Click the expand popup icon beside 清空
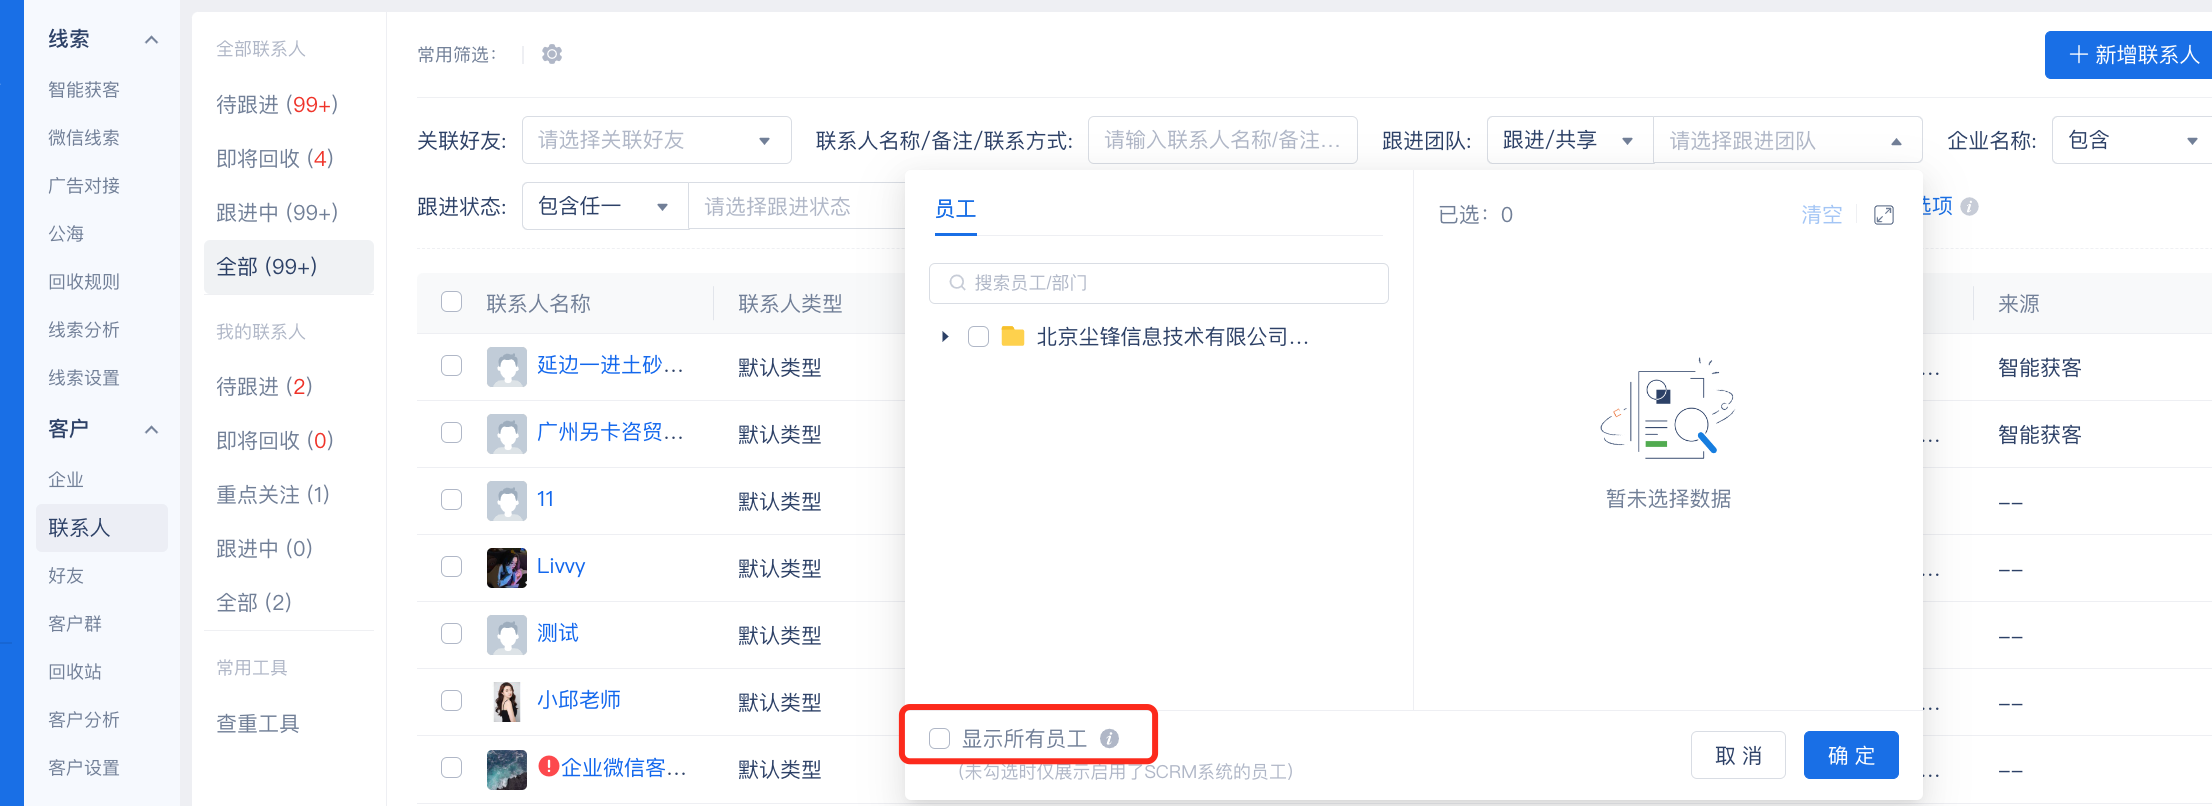The image size is (2212, 806). click(1884, 215)
